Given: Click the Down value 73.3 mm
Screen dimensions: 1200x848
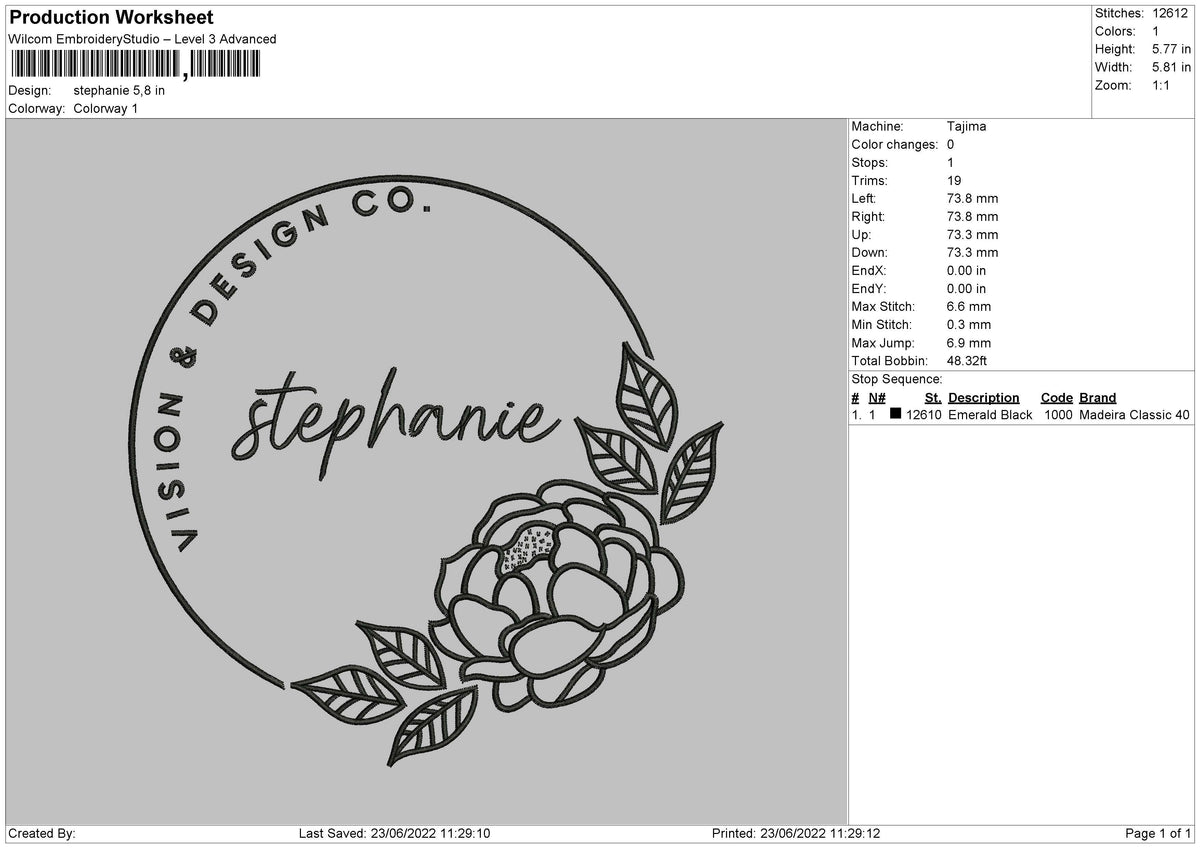Looking at the screenshot, I should point(972,253).
